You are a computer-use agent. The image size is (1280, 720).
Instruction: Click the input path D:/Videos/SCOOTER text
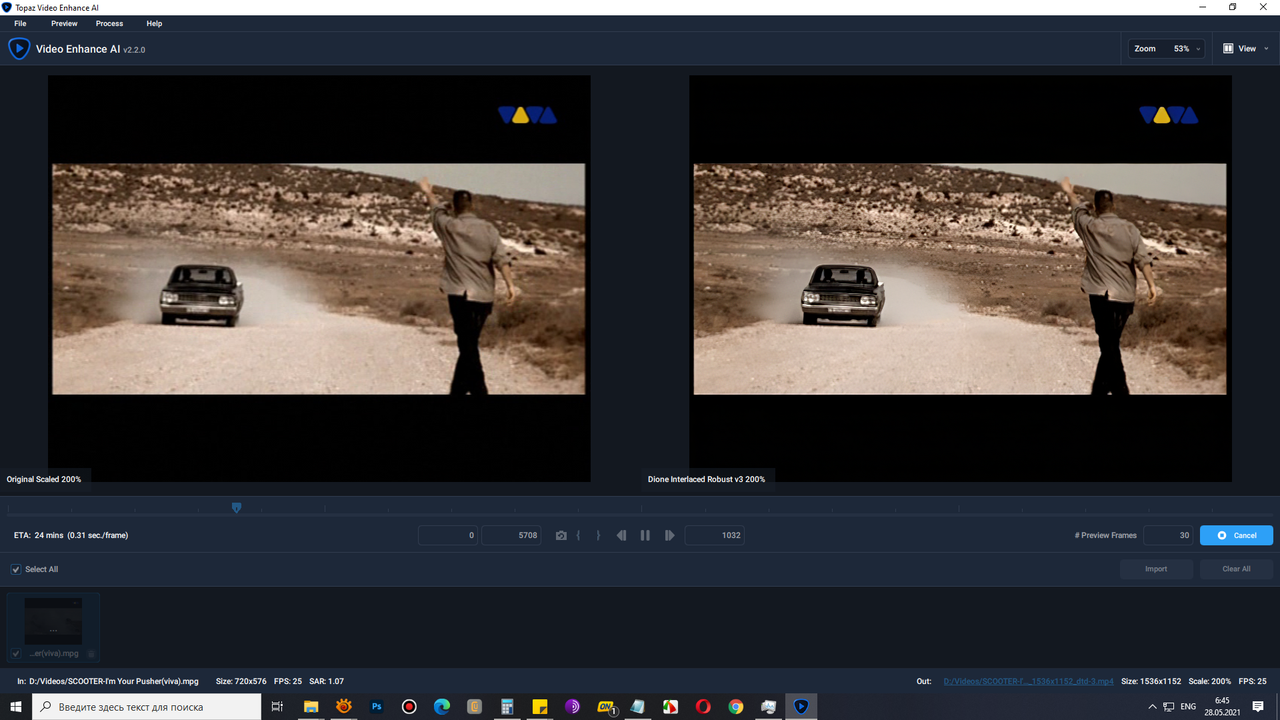click(114, 681)
